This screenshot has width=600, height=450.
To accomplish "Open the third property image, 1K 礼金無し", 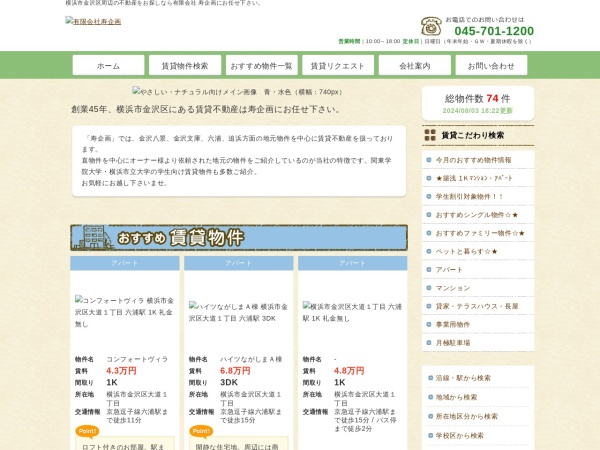I will (352, 312).
